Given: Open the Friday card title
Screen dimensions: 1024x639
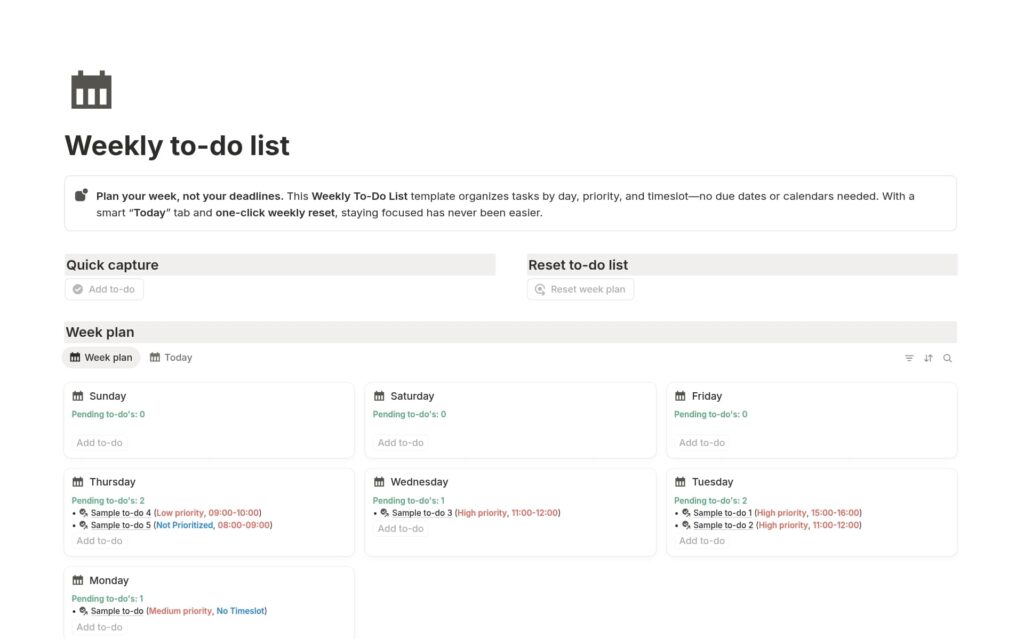Looking at the screenshot, I should (x=707, y=396).
